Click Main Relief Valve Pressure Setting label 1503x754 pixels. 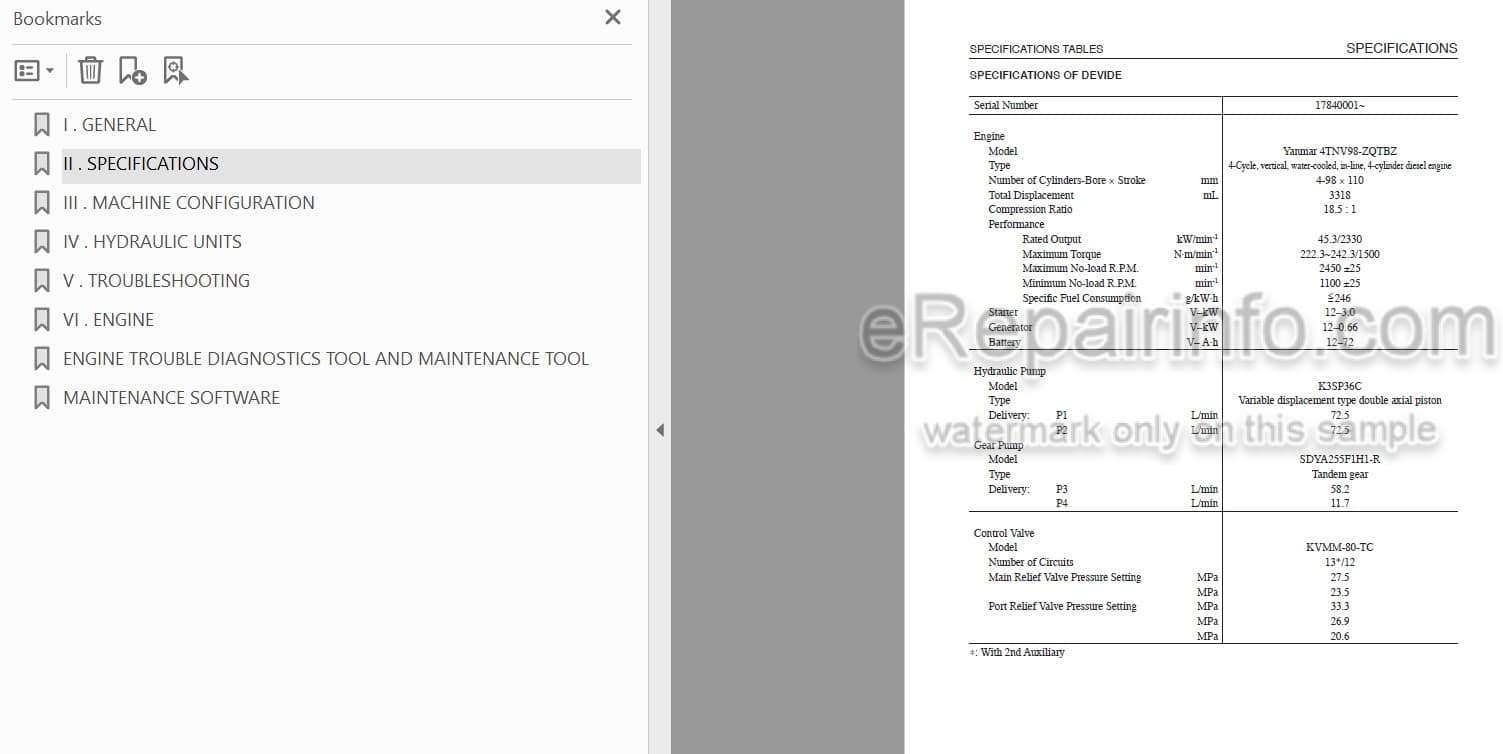(1064, 577)
